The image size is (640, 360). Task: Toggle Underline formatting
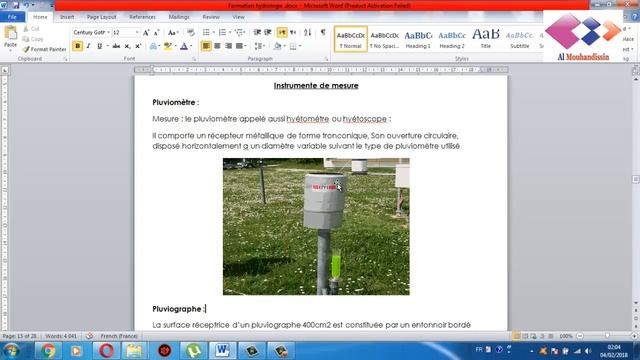click(x=99, y=46)
